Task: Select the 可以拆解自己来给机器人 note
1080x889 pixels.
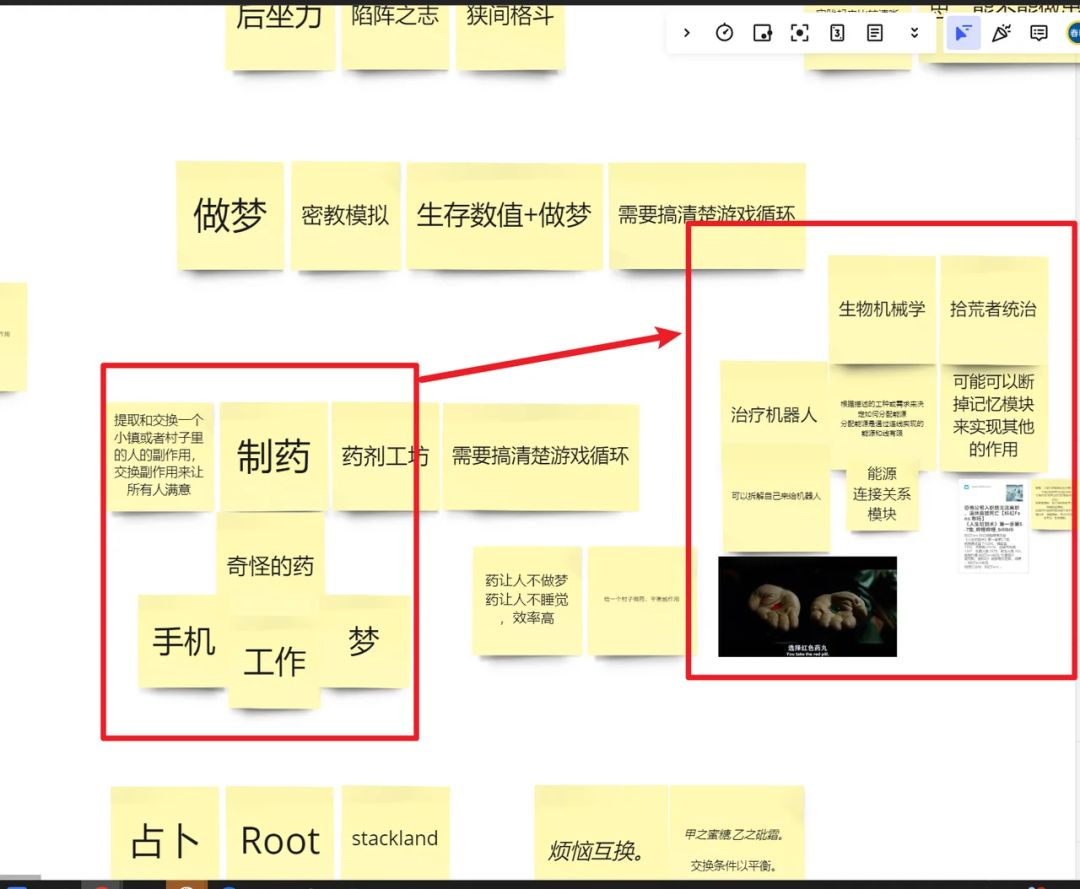Action: [776, 496]
